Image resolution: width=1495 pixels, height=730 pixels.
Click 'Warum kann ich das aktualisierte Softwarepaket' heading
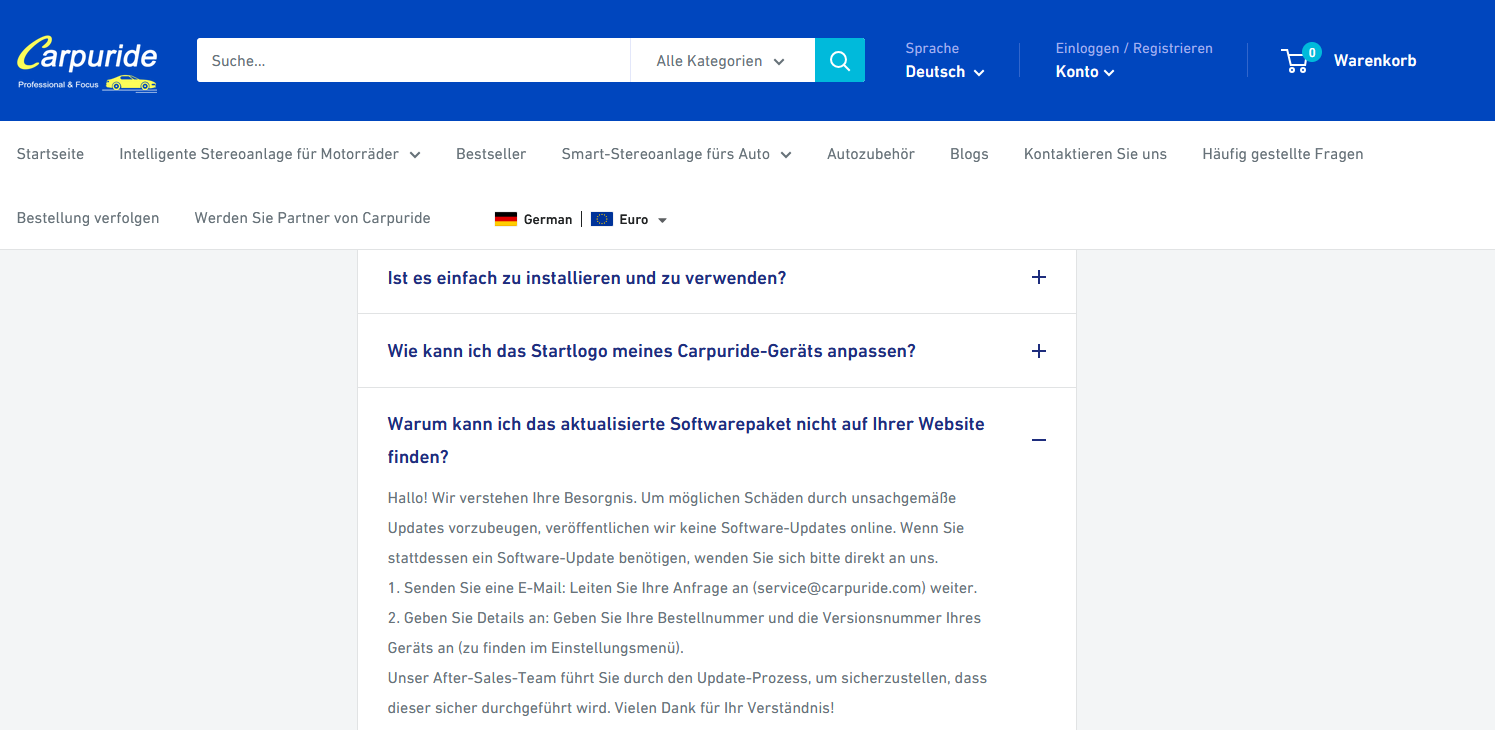[686, 440]
